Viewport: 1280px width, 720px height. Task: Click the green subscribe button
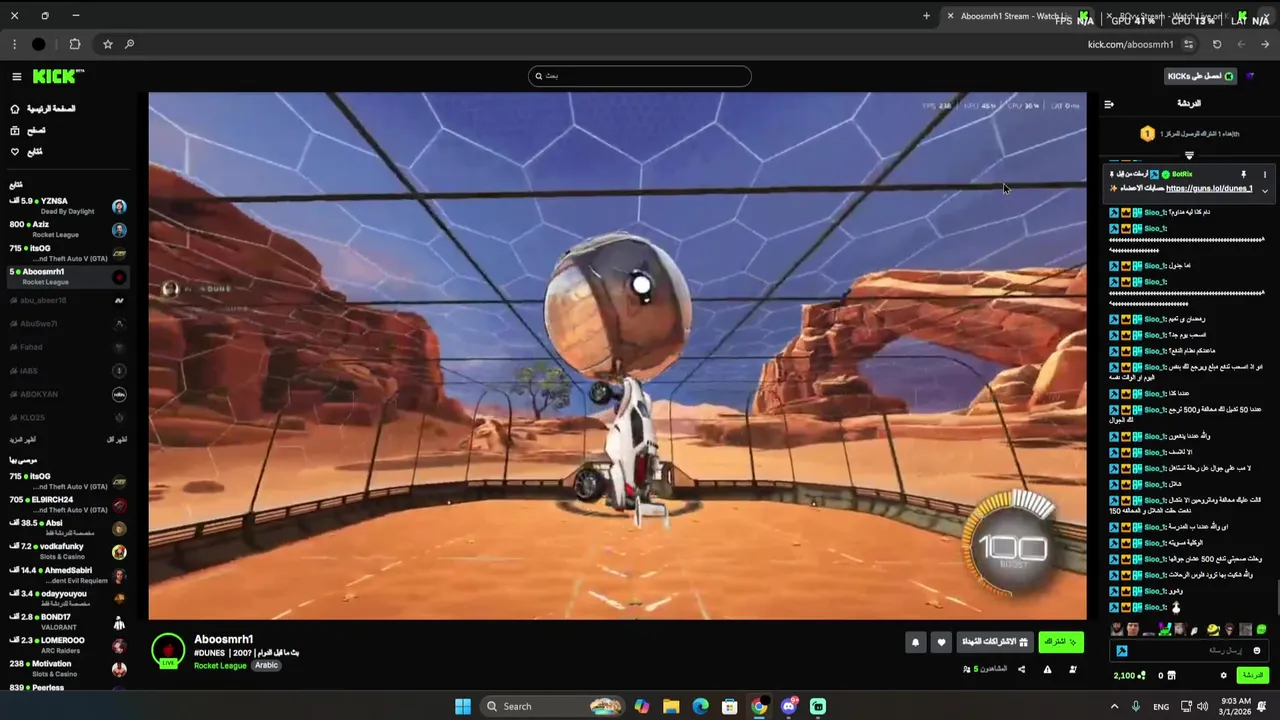[1061, 642]
